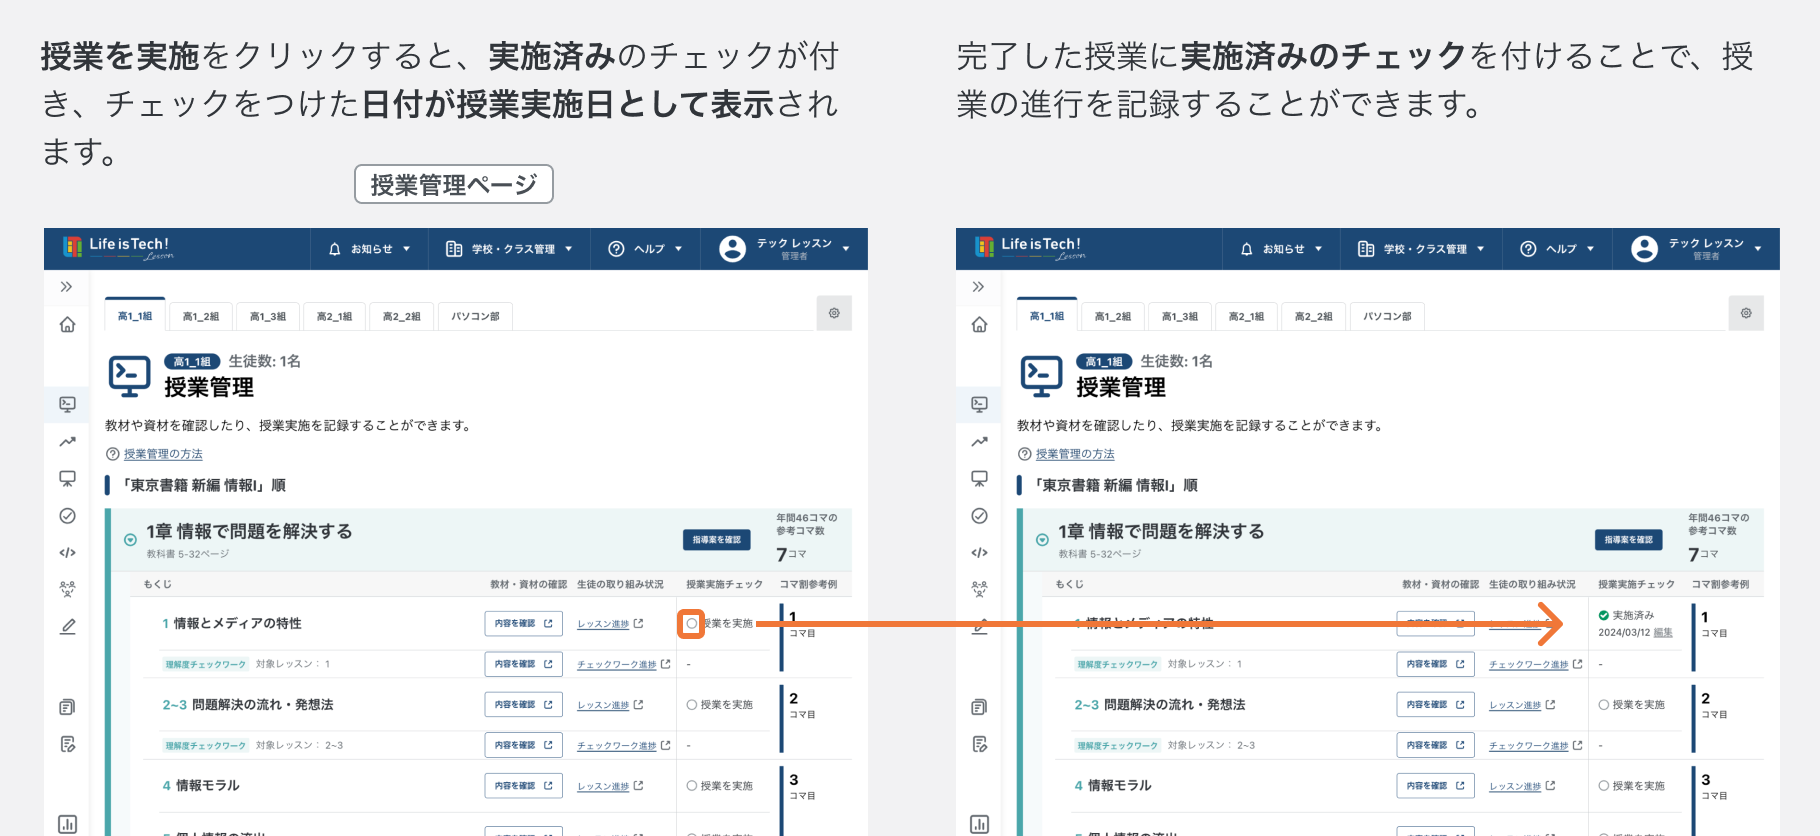The width and height of the screenshot is (1820, 836).
Task: Click 内容を確認 for 情報モラル in right screenshot
Action: coord(1436,786)
